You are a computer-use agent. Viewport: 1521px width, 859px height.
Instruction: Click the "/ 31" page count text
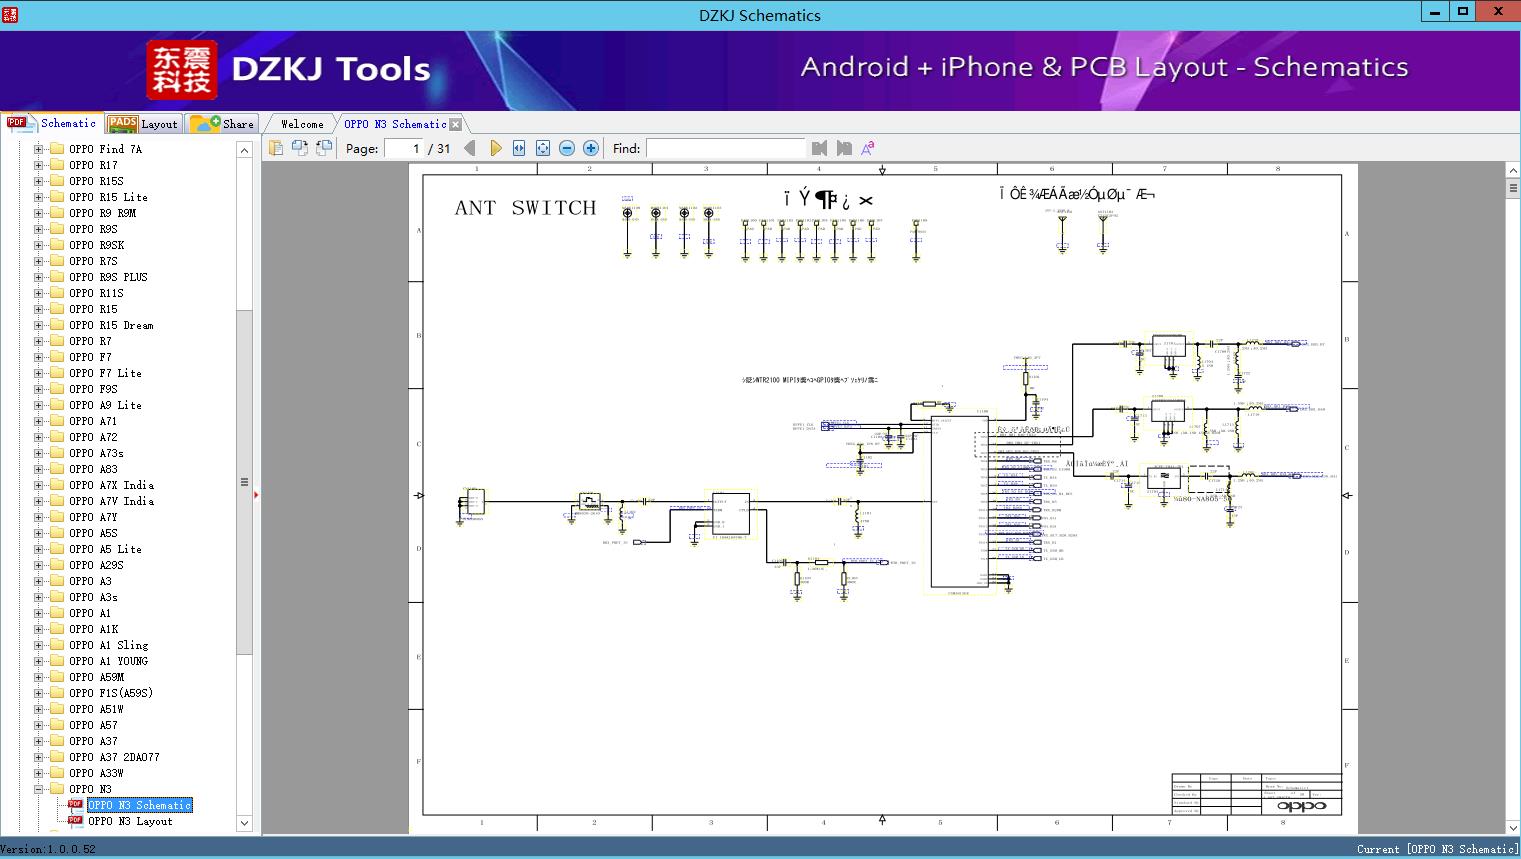coord(439,148)
